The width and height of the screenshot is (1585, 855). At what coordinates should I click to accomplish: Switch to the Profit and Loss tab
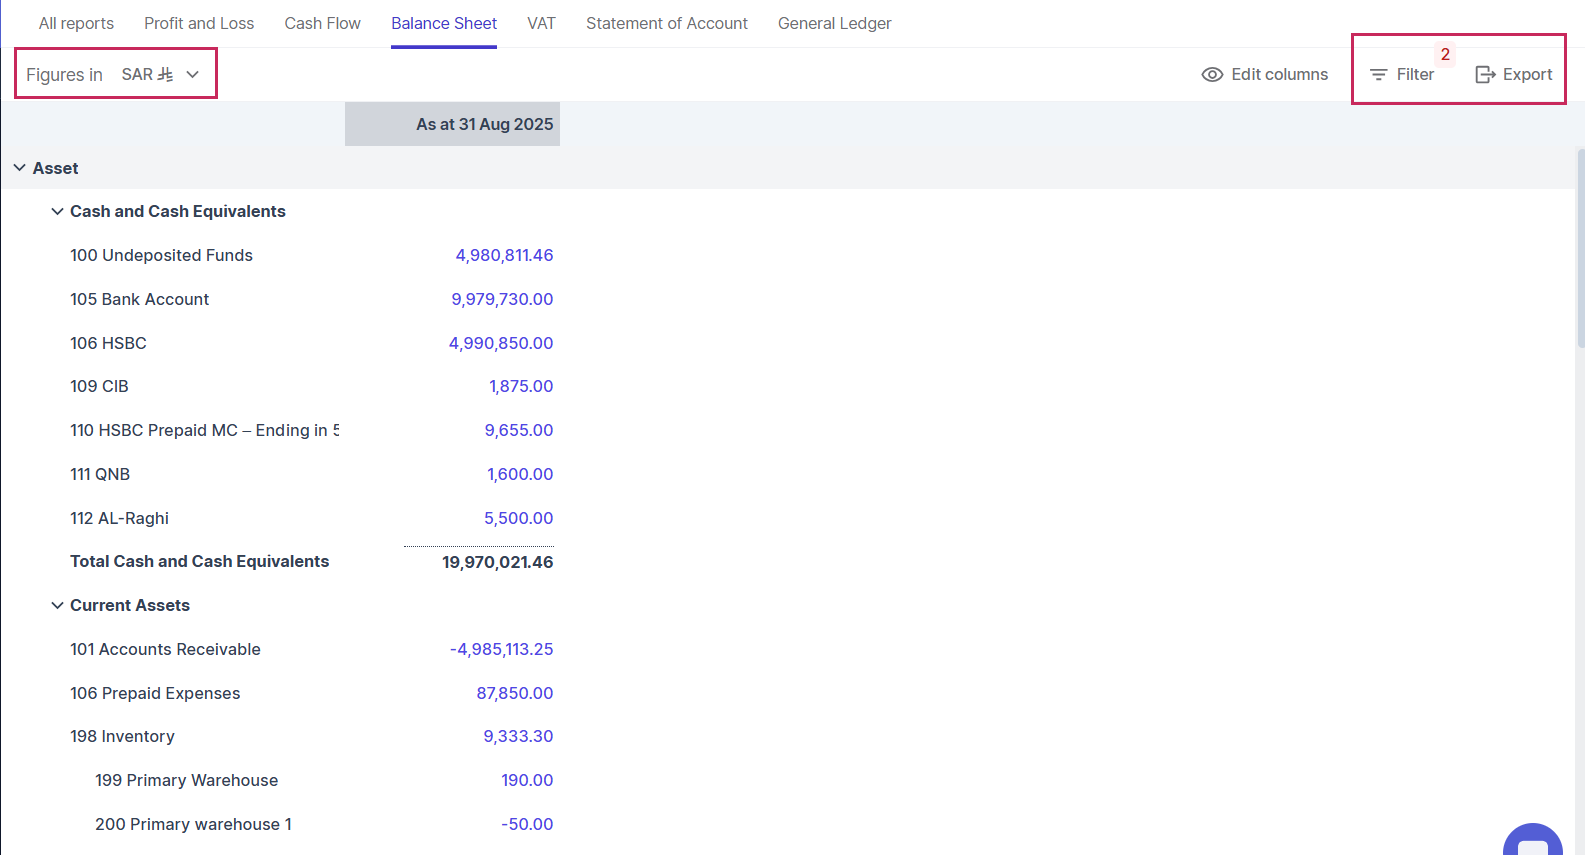click(x=199, y=23)
